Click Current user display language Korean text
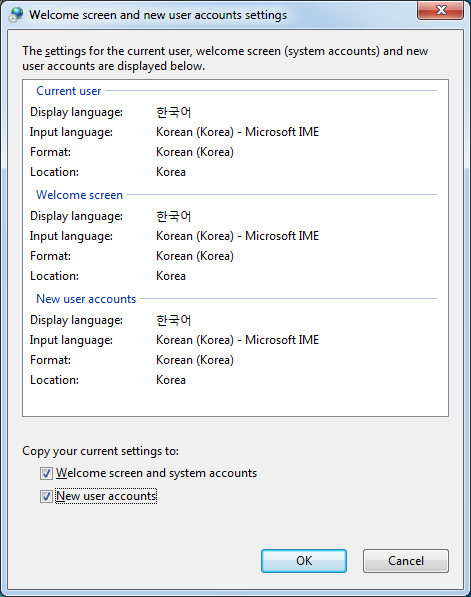 click(x=174, y=112)
